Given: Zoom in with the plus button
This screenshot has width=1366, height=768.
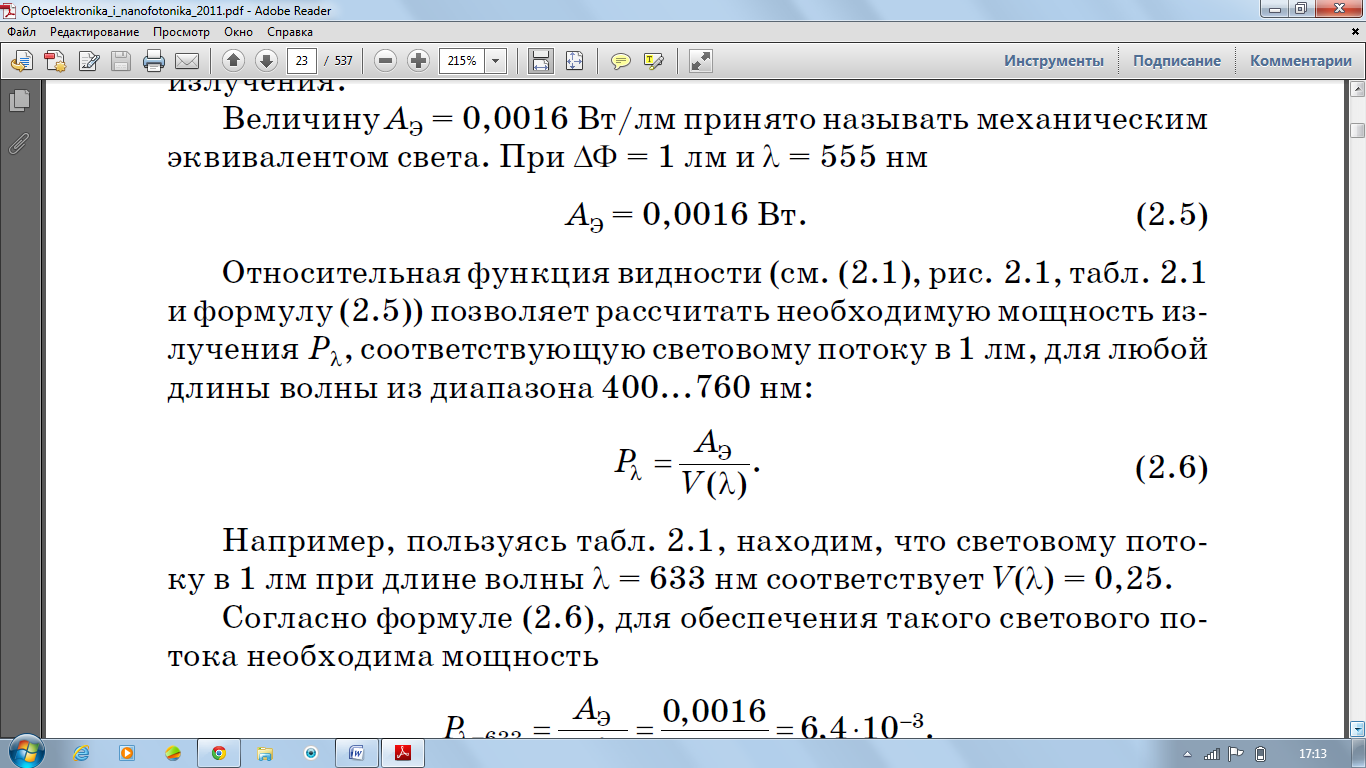Looking at the screenshot, I should (419, 61).
